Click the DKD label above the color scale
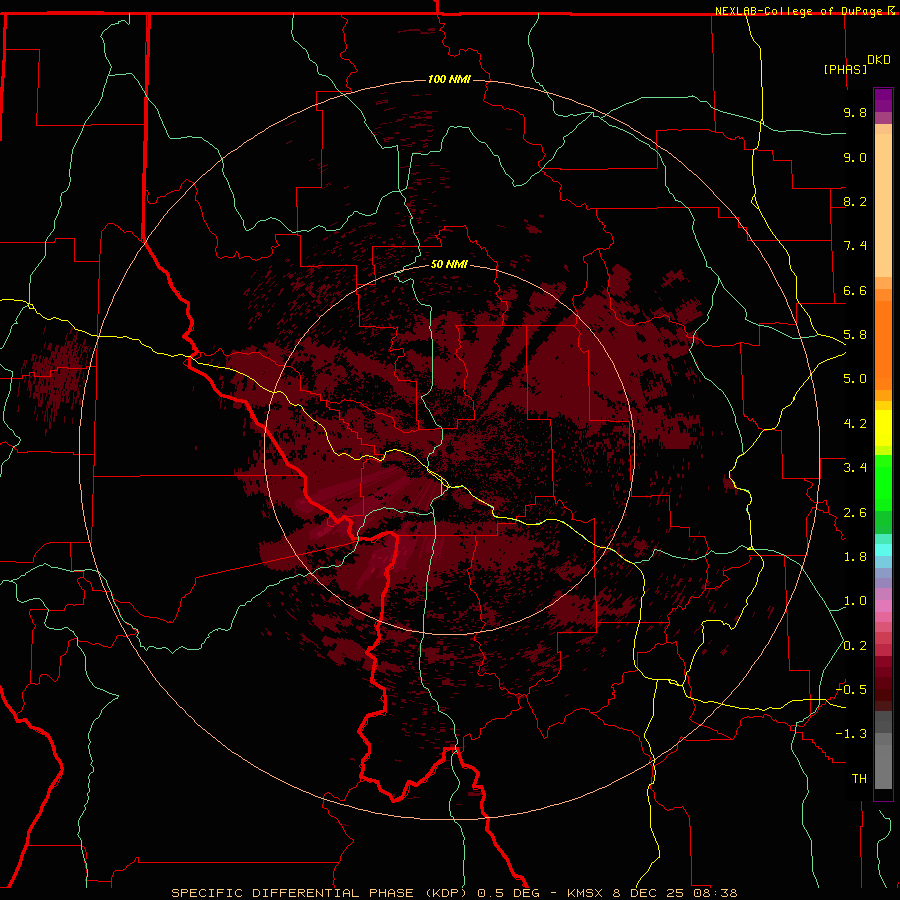 (x=879, y=60)
